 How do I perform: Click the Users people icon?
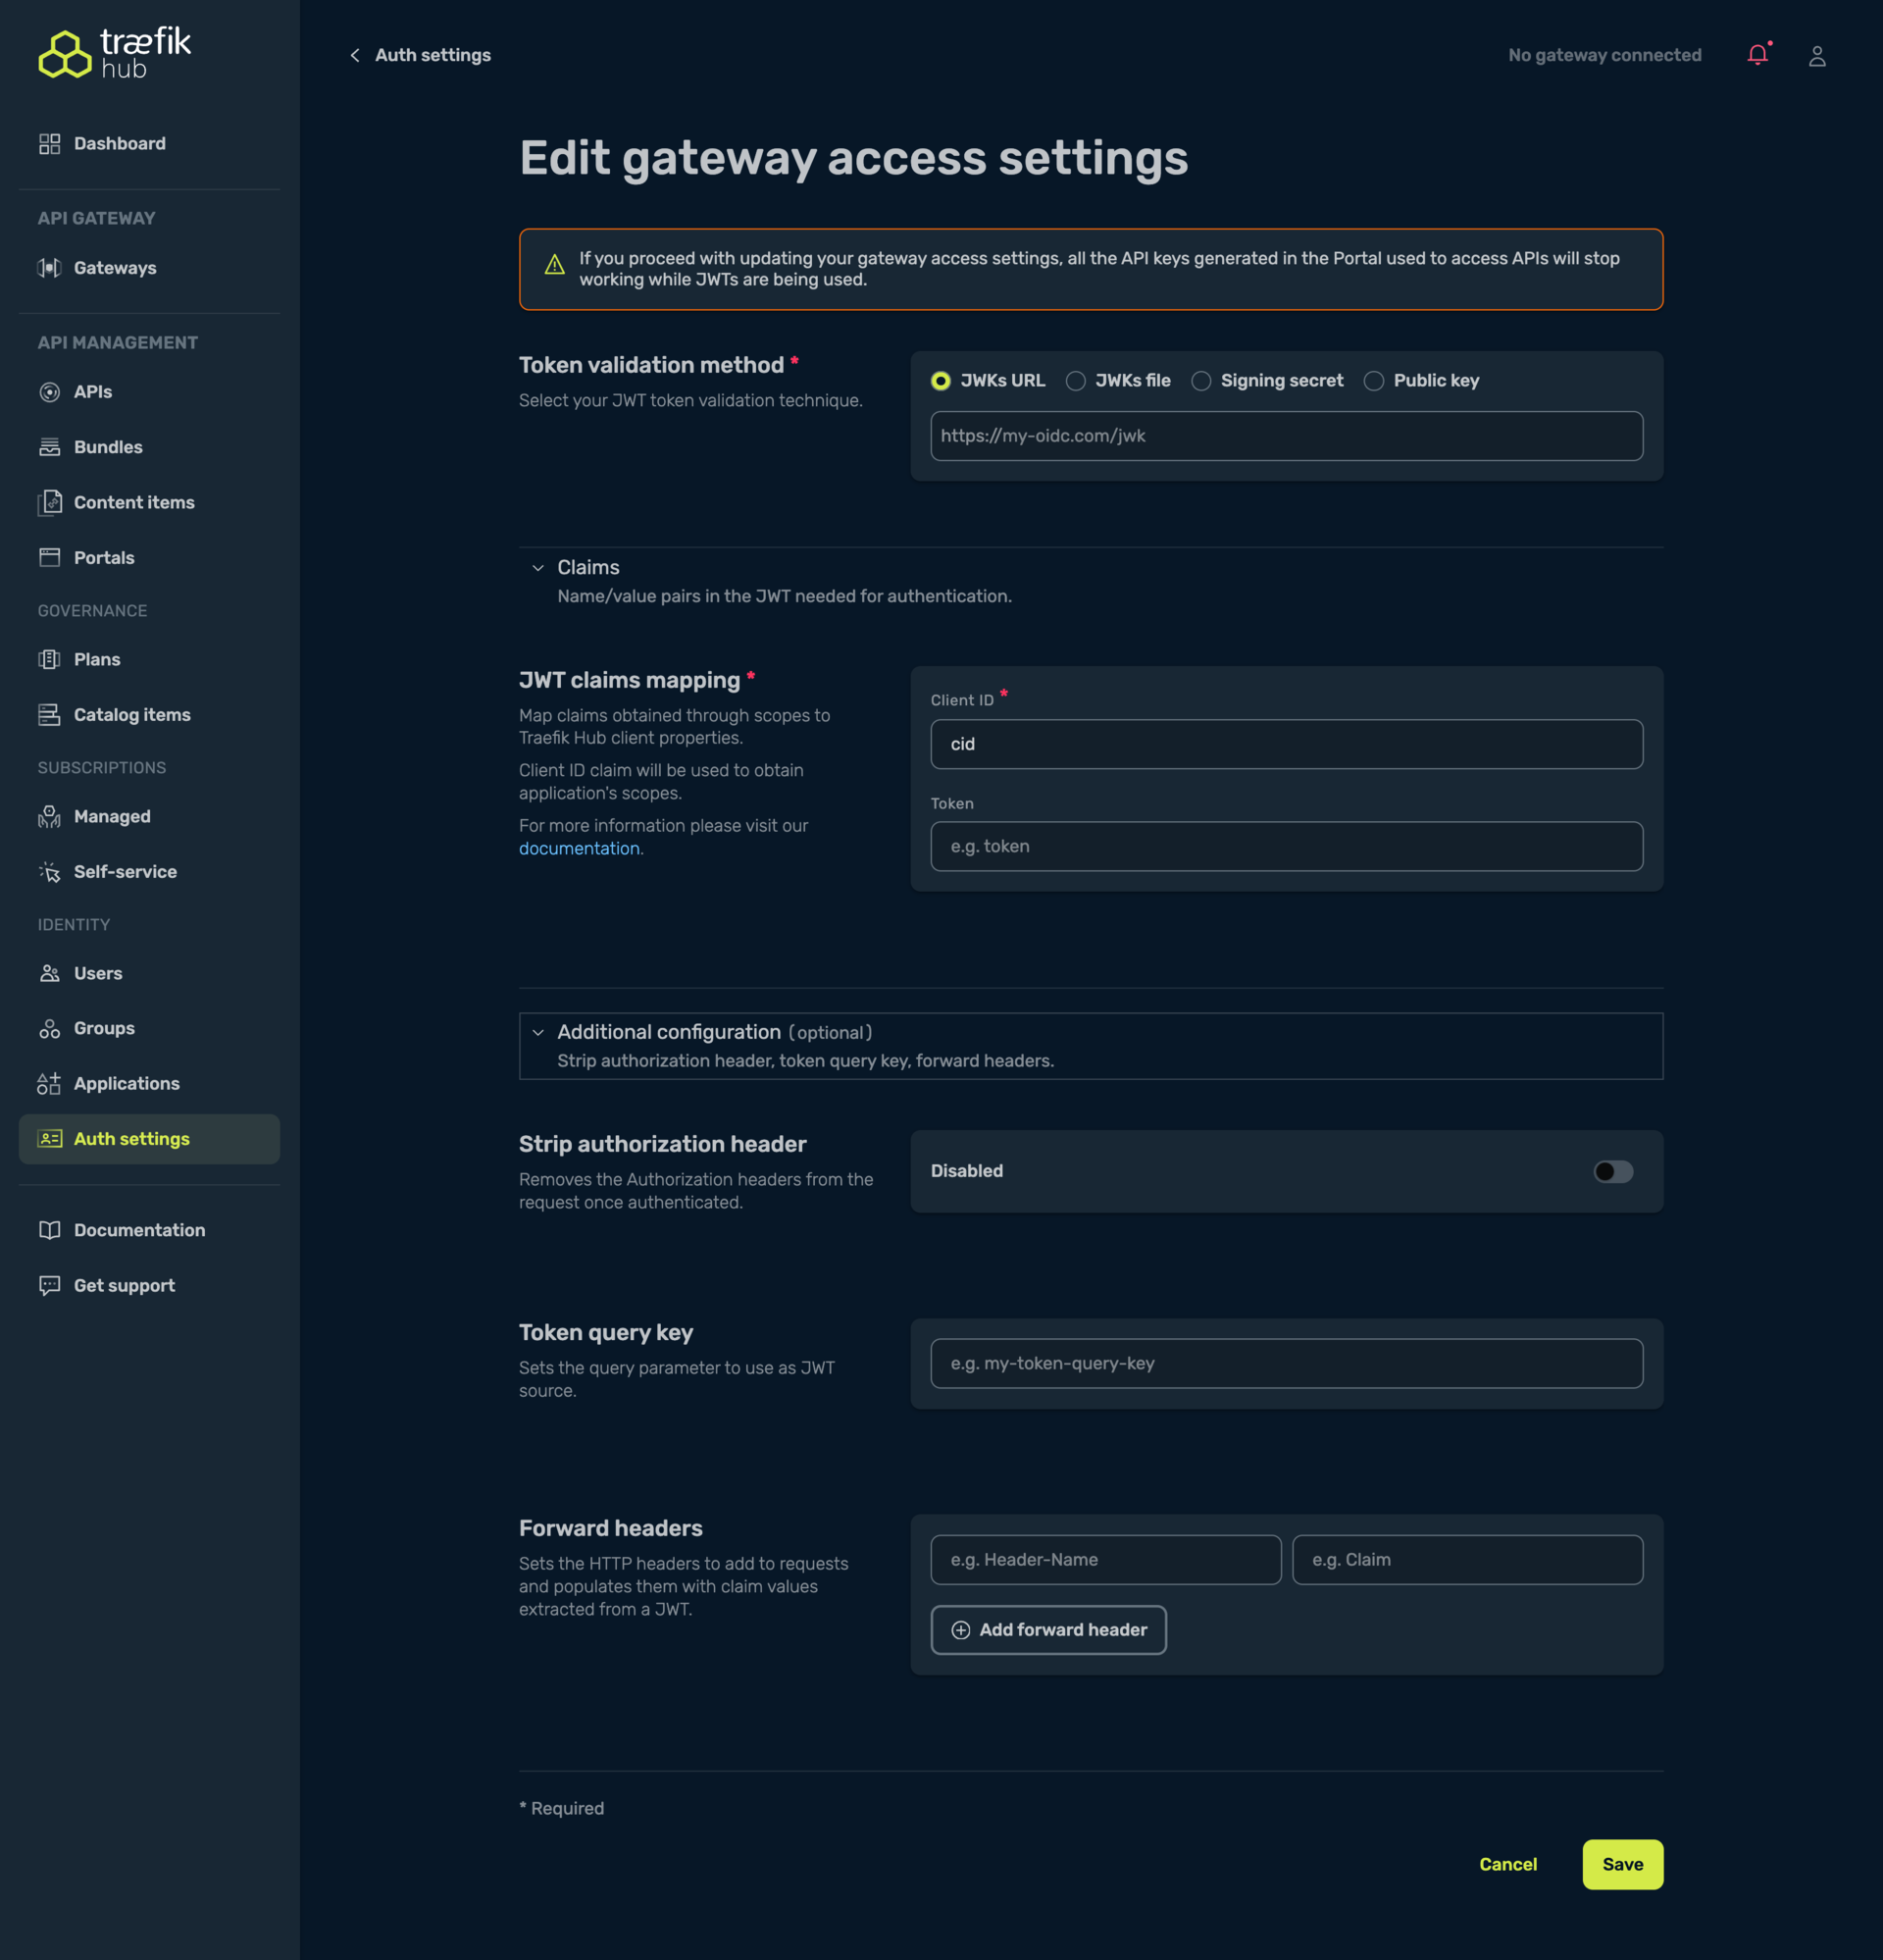[49, 974]
